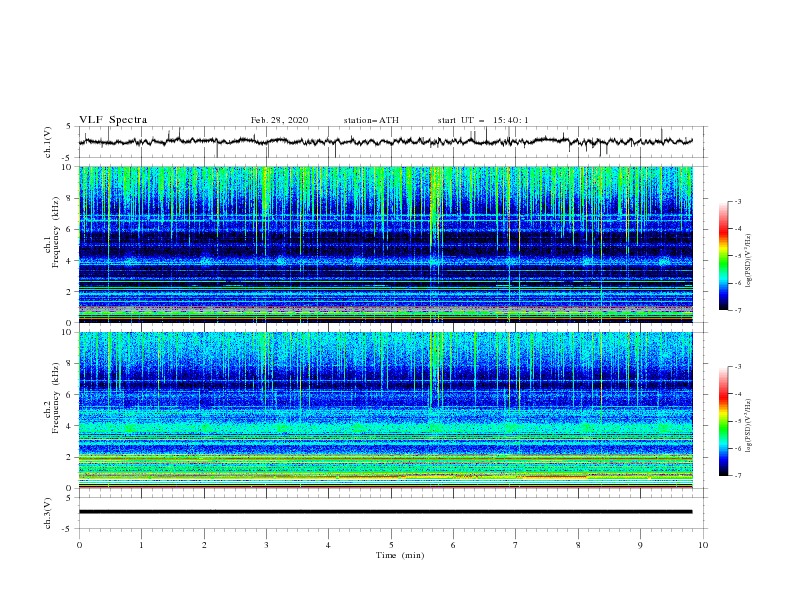
Task: Click the "station=ATH" label
Action: (x=371, y=120)
